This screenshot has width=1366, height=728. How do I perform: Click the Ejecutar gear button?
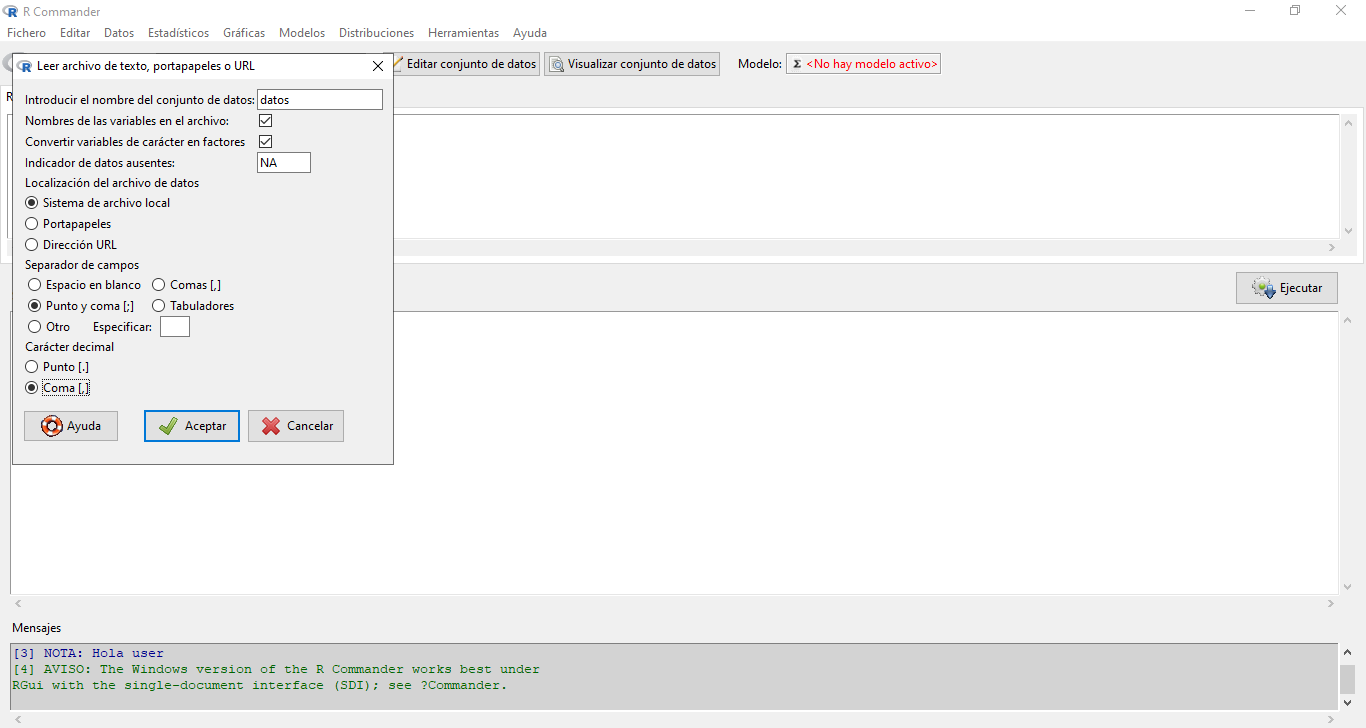1286,288
